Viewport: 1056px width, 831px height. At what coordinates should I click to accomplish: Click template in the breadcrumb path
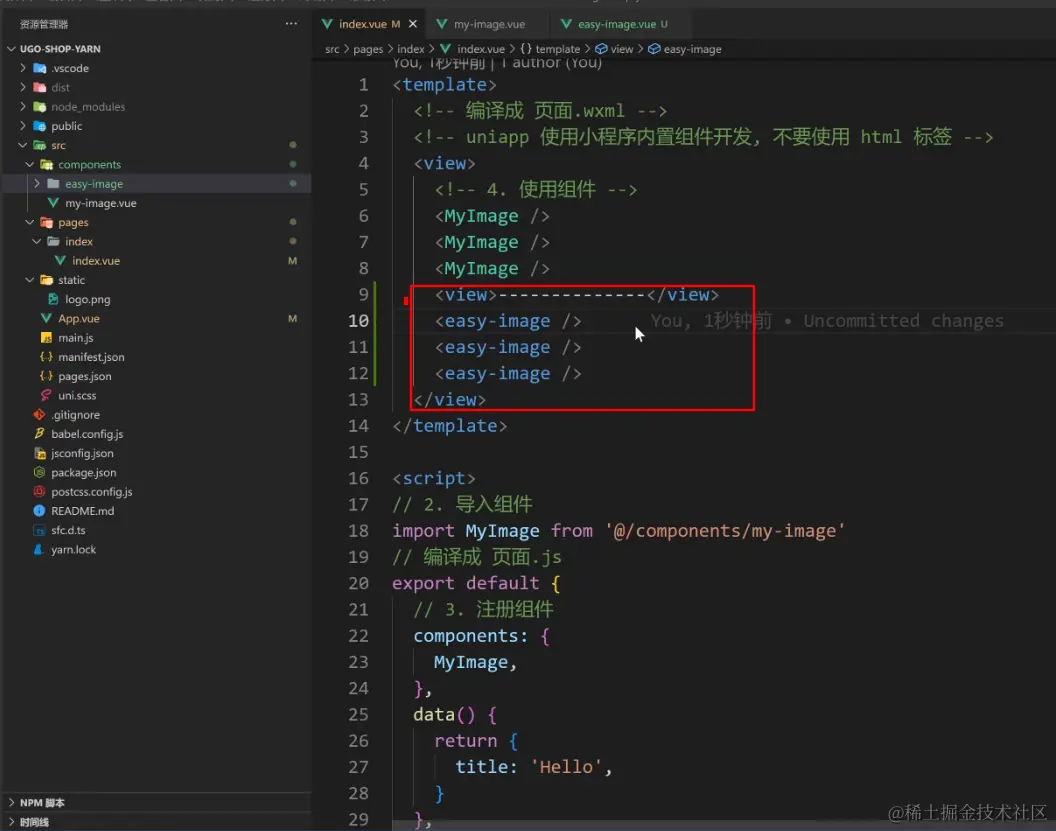[x=558, y=49]
